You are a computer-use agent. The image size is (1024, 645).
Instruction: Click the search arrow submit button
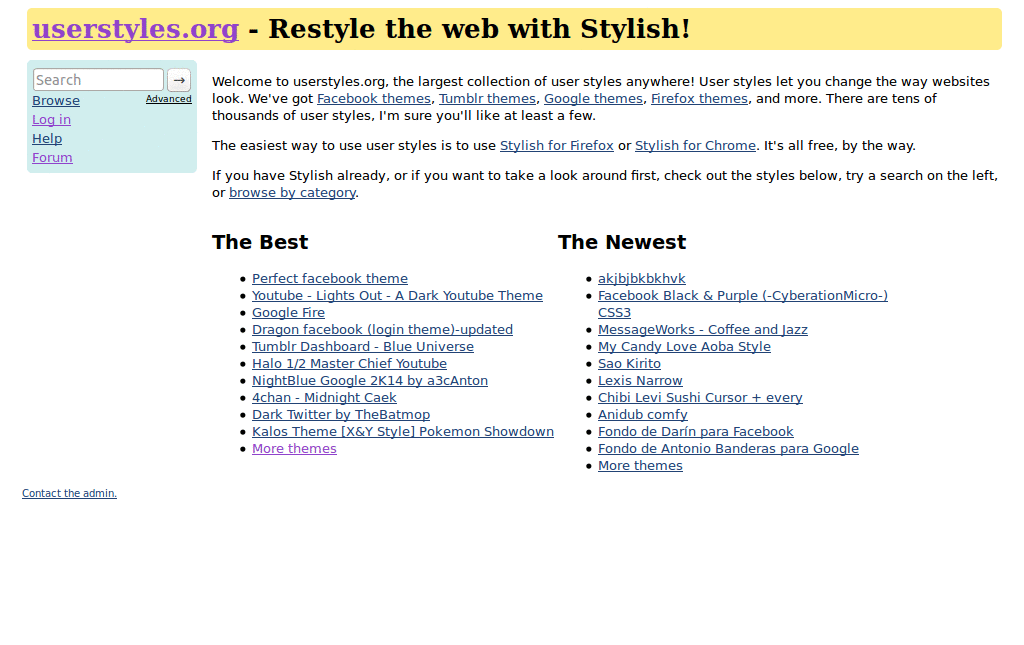179,80
